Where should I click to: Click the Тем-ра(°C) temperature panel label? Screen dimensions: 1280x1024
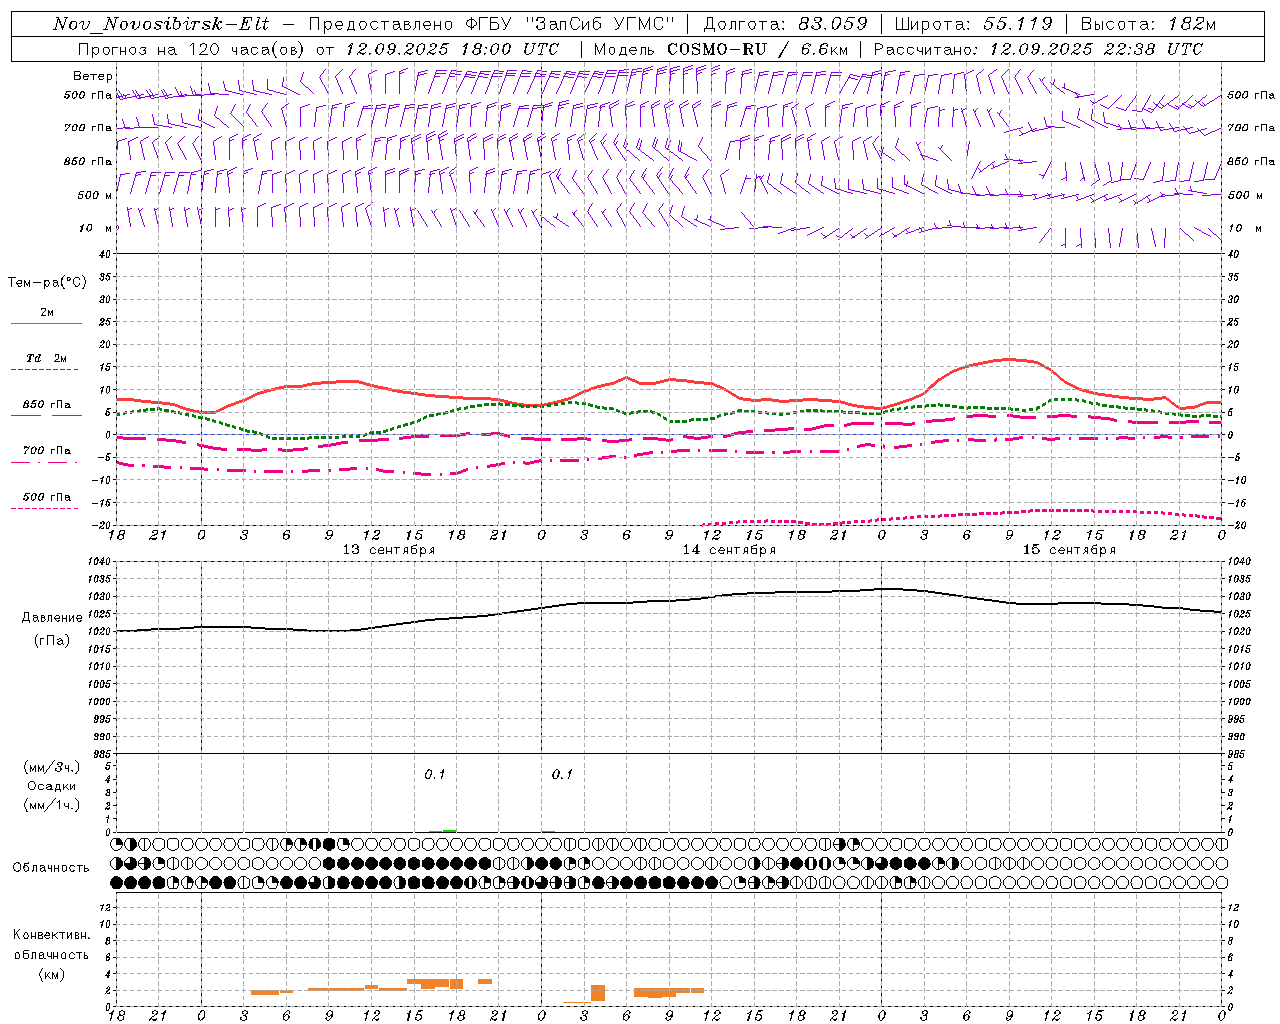(47, 283)
